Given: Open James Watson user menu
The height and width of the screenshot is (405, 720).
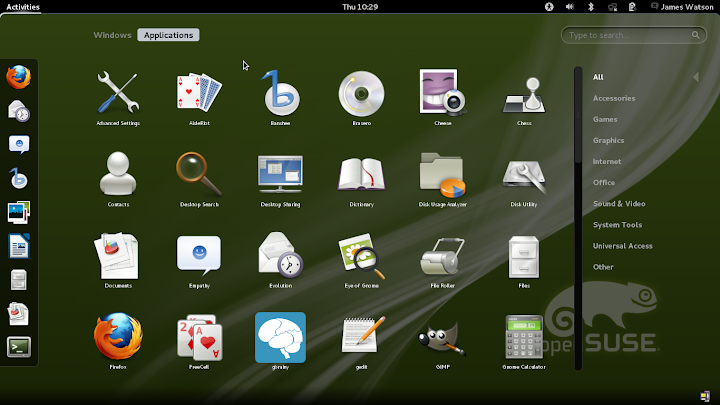Looking at the screenshot, I should coord(682,7).
